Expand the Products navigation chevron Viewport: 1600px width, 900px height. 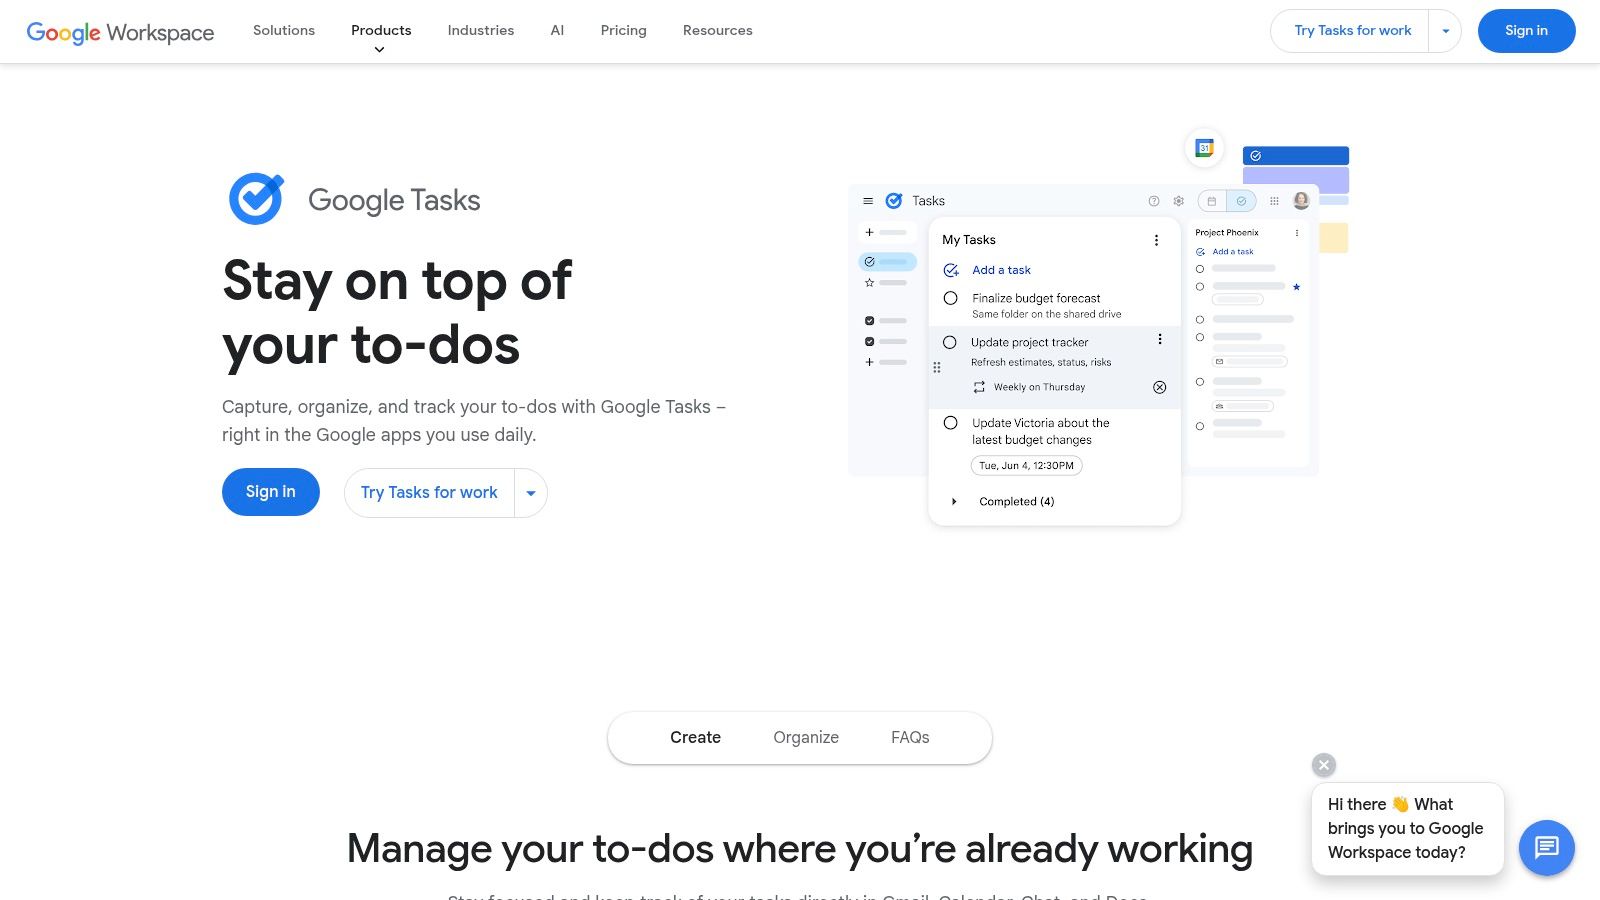(380, 48)
